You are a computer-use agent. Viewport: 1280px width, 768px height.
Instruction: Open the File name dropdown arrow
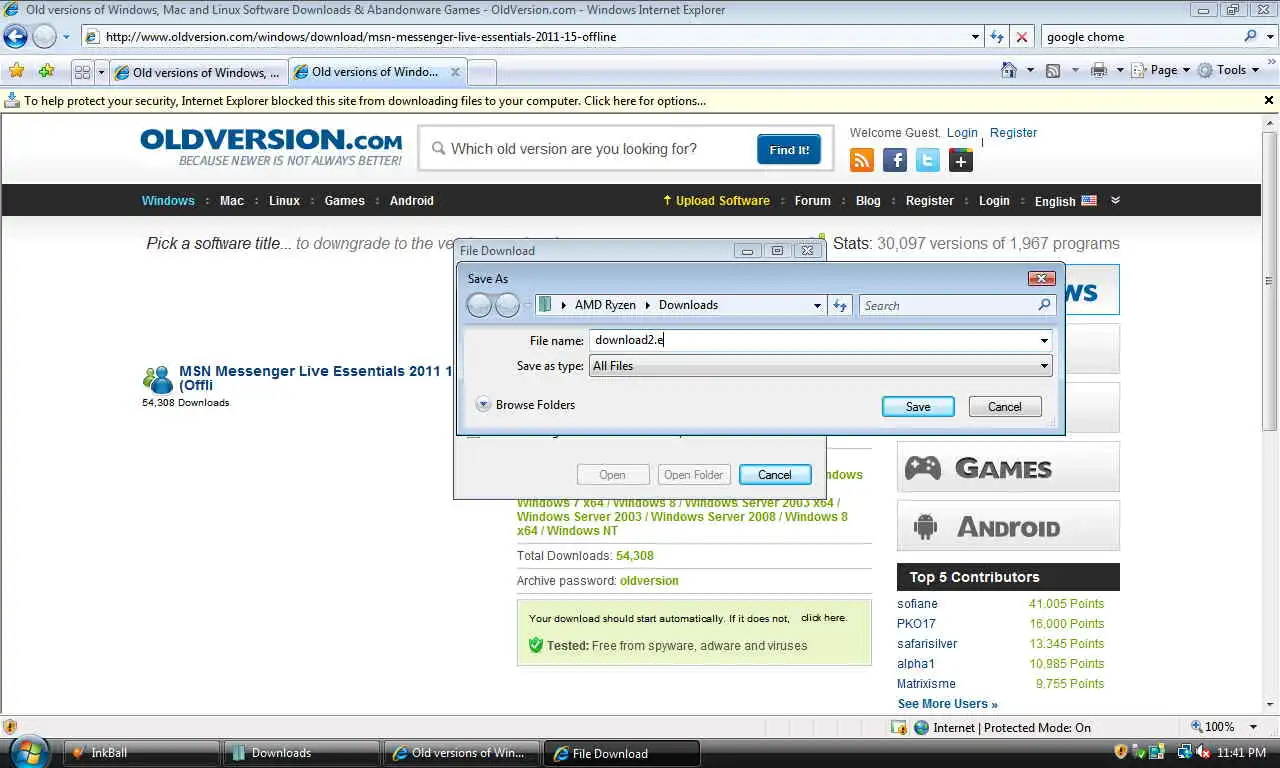[x=1044, y=340]
